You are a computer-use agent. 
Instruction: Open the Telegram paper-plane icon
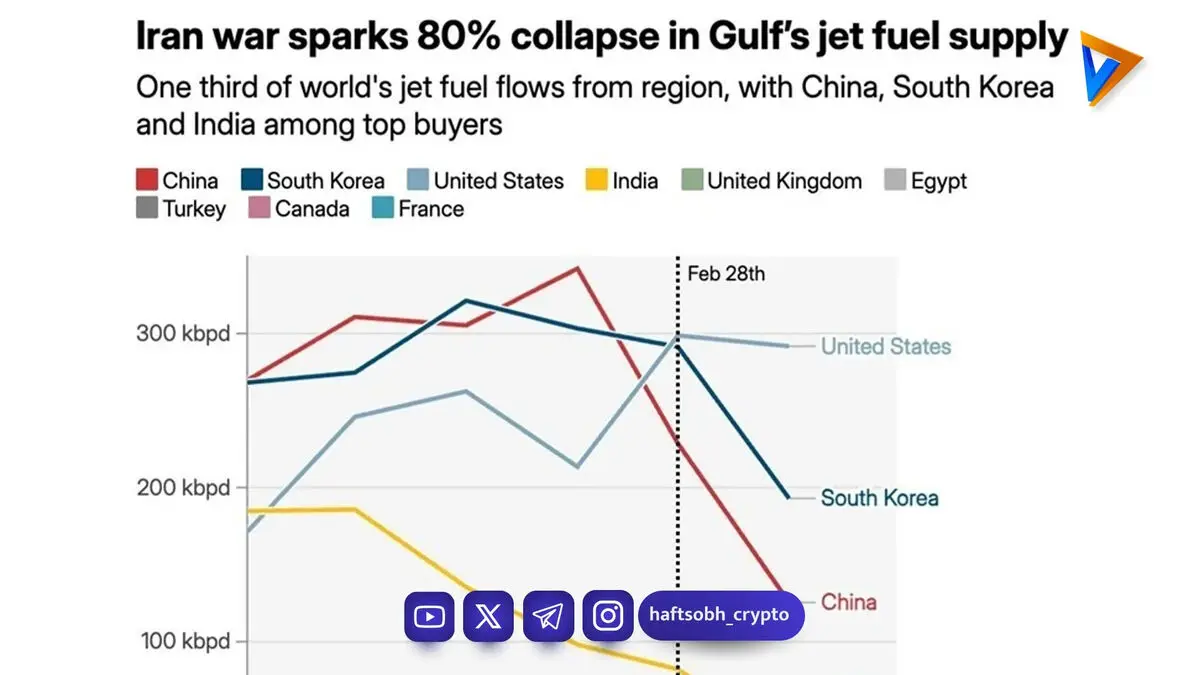point(548,616)
